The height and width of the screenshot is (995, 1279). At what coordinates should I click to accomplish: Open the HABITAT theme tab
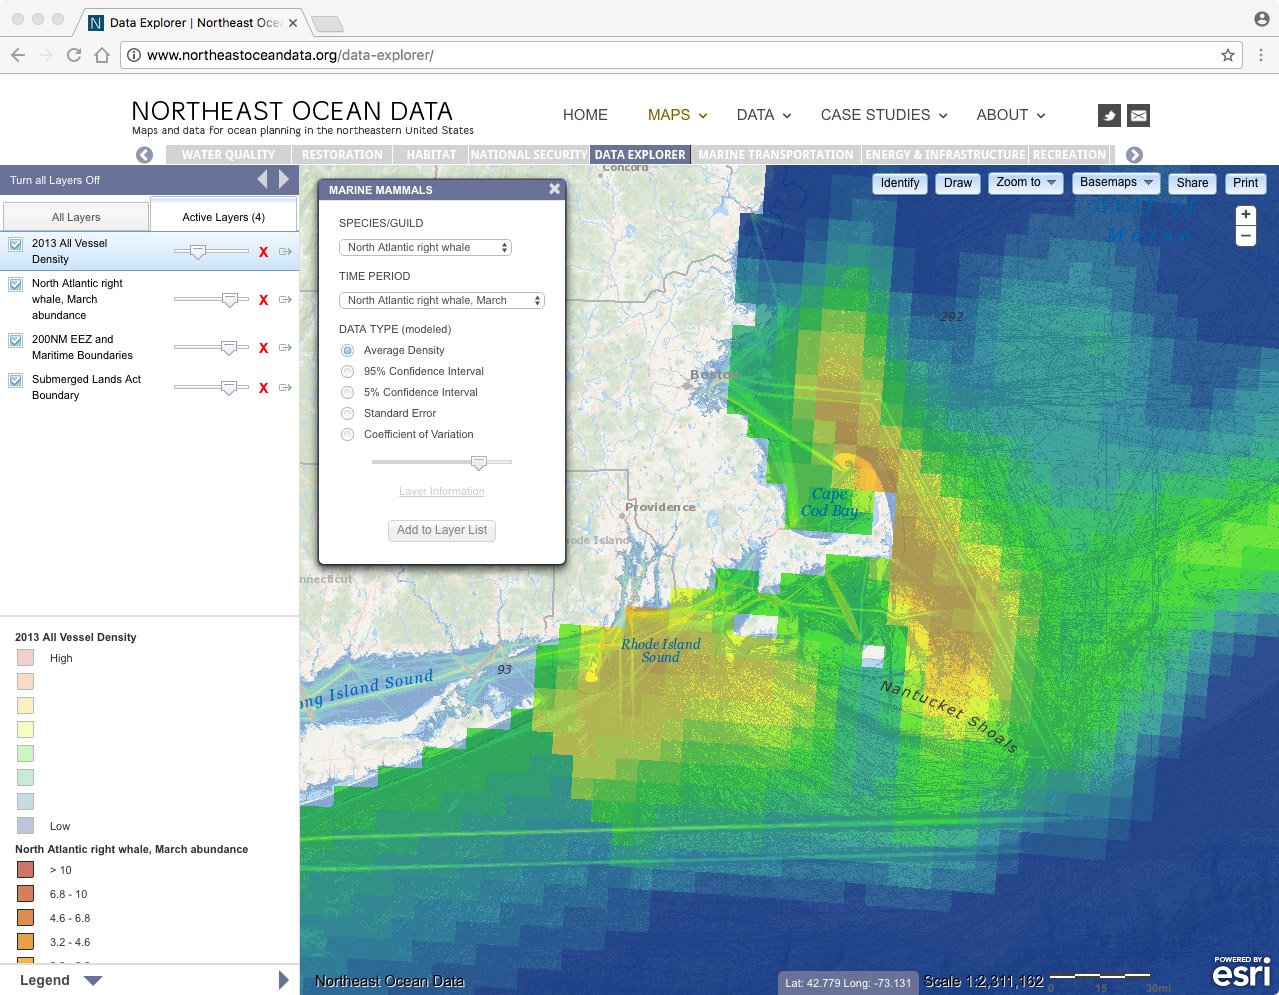(x=431, y=155)
